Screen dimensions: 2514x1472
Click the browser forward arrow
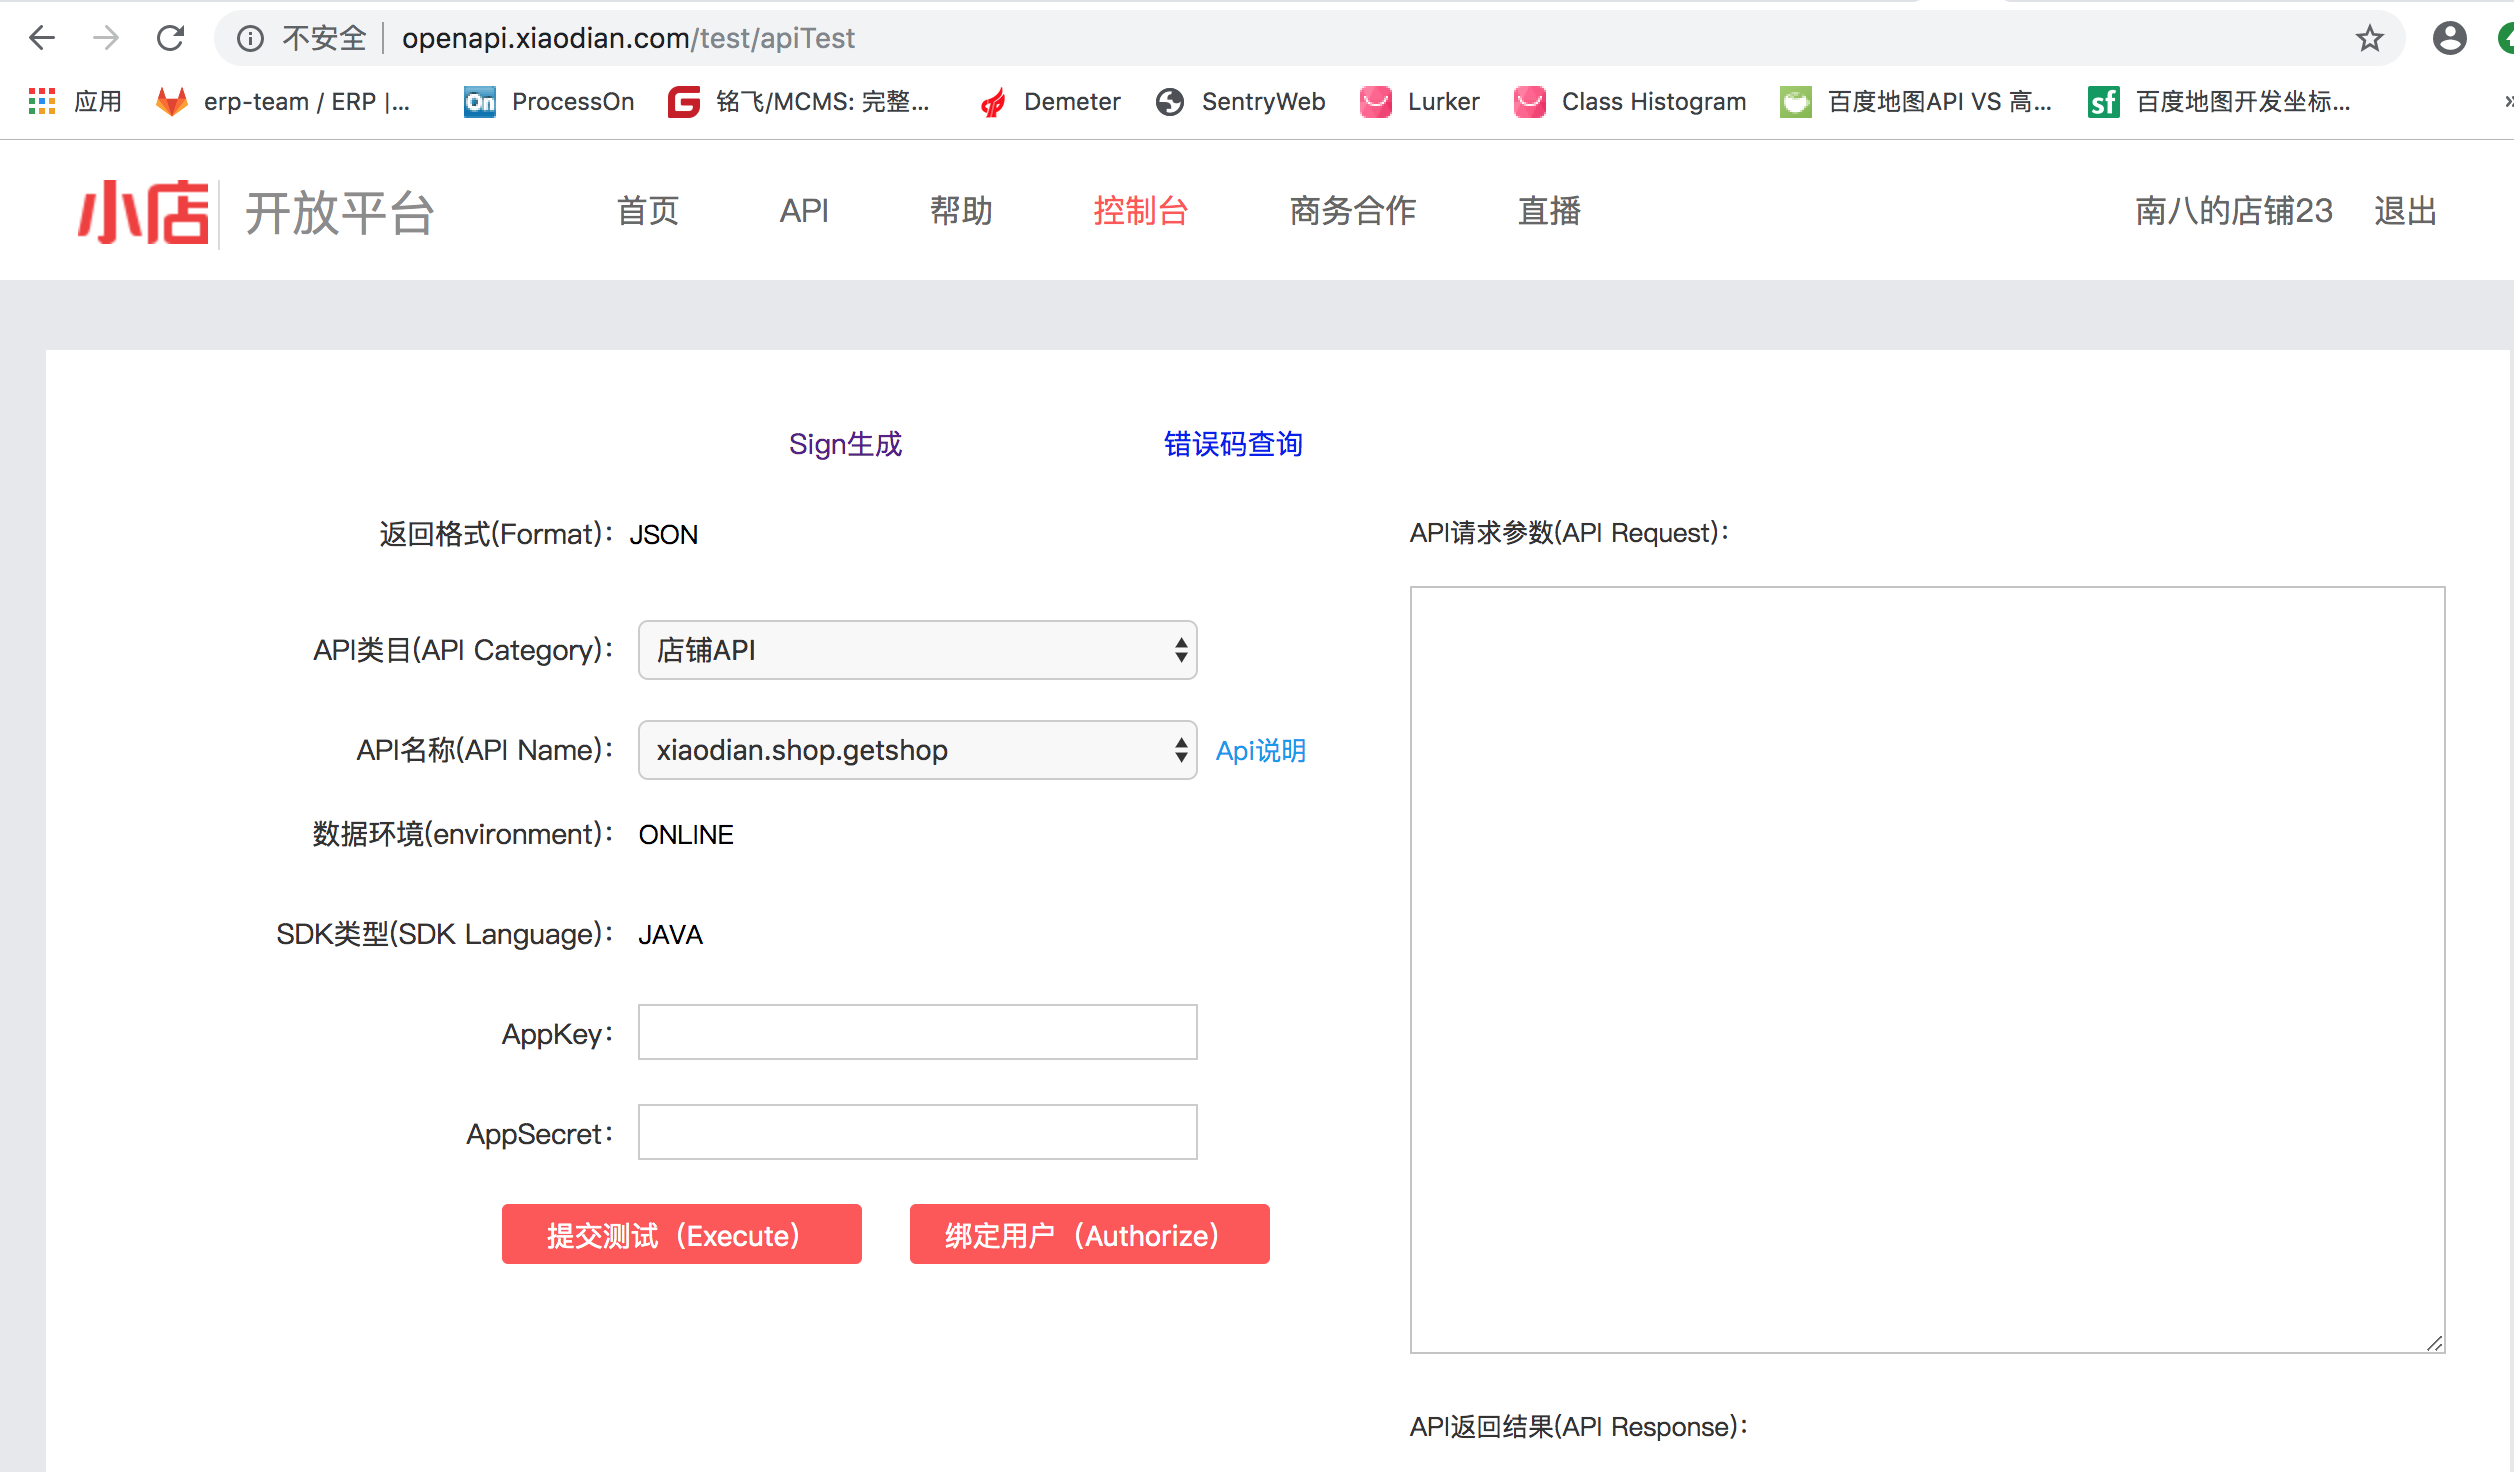(106, 38)
